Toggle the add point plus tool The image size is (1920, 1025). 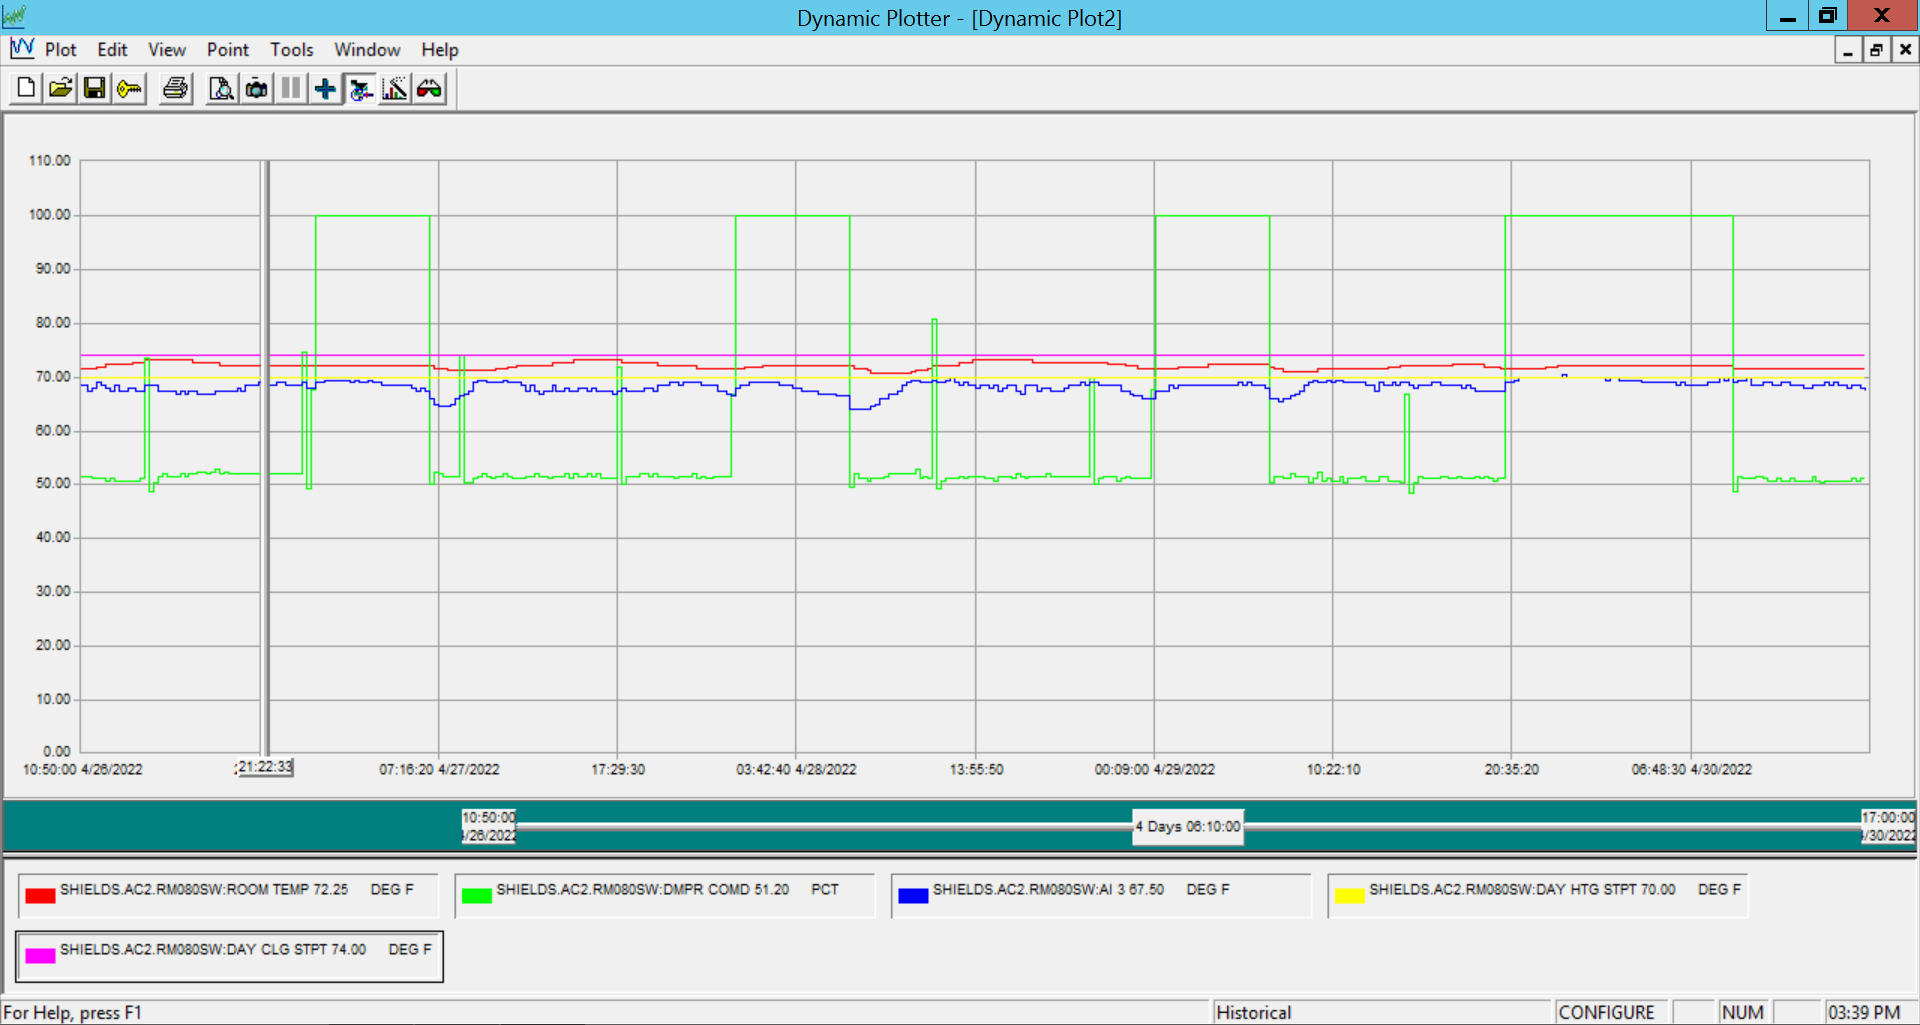[x=324, y=88]
